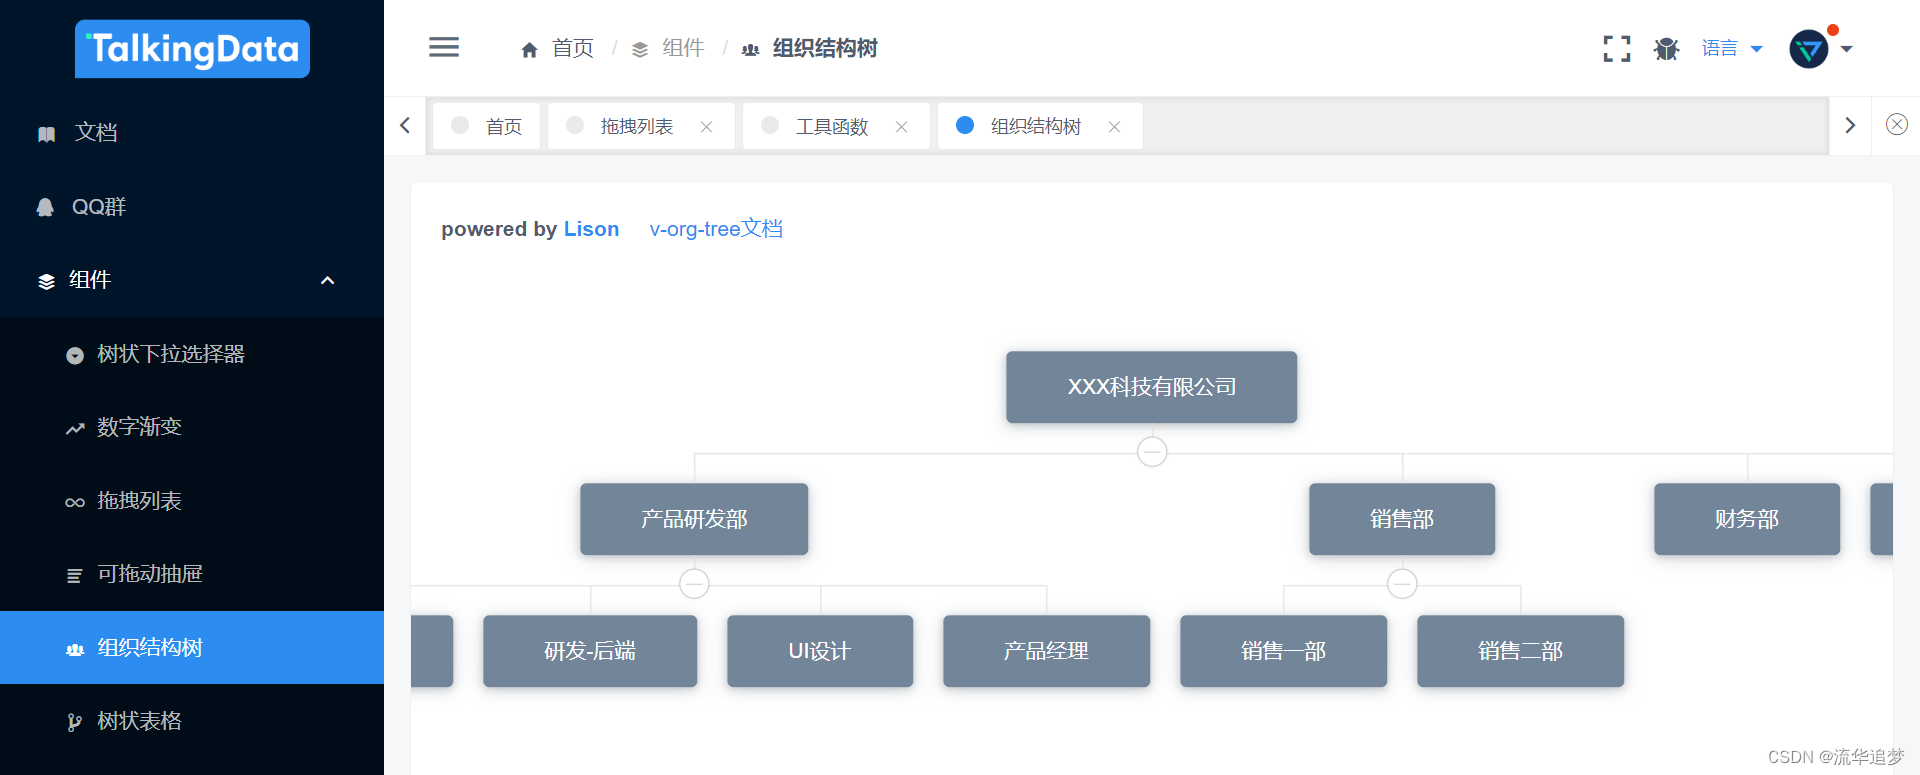Viewport: 1920px width, 775px height.
Task: Select the 产品经理 node
Action: [x=1046, y=651]
